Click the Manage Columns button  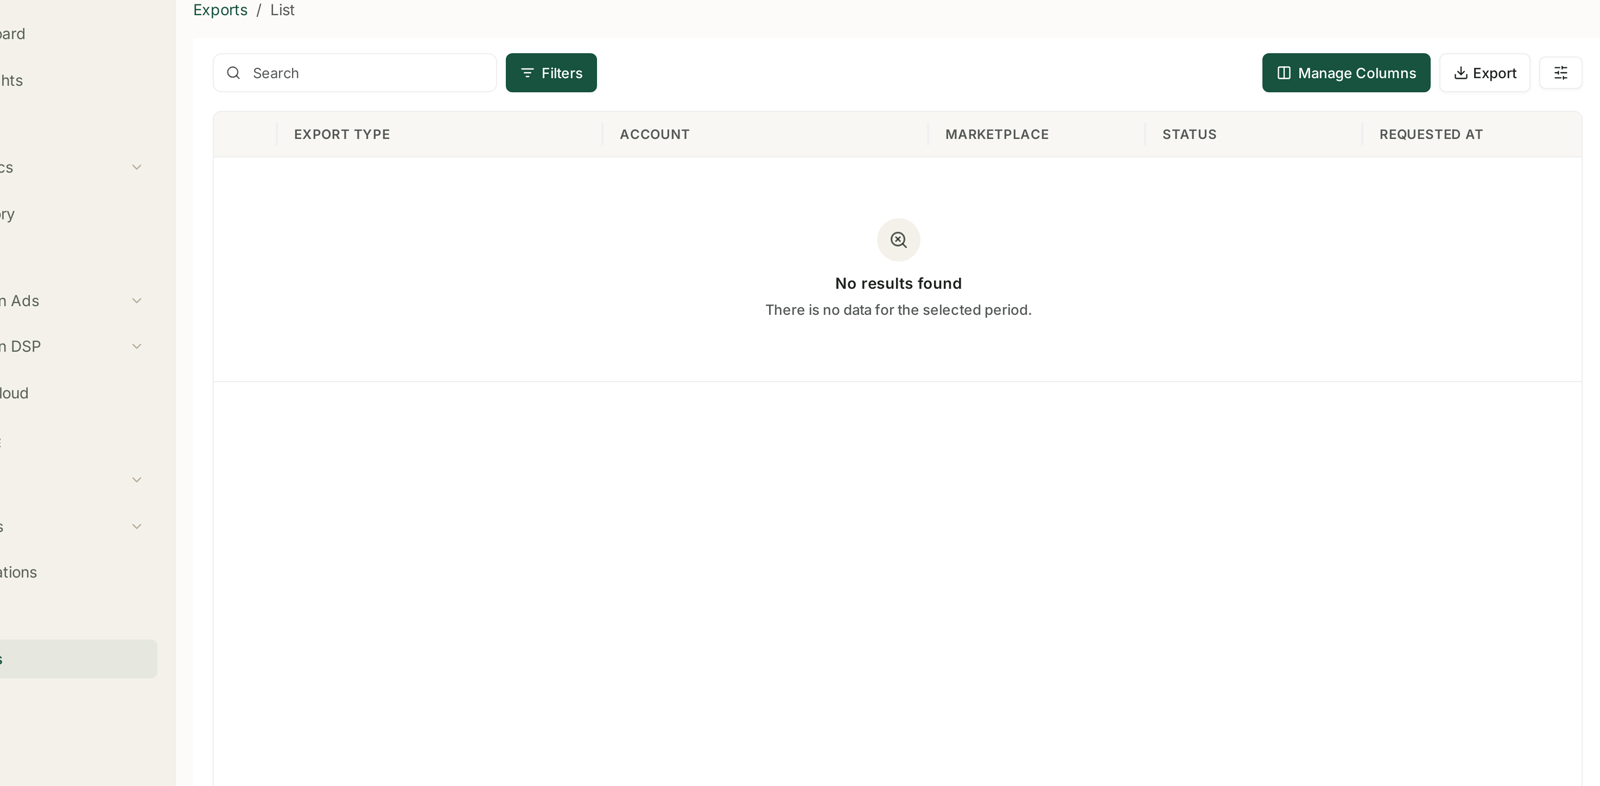pyautogui.click(x=1346, y=73)
